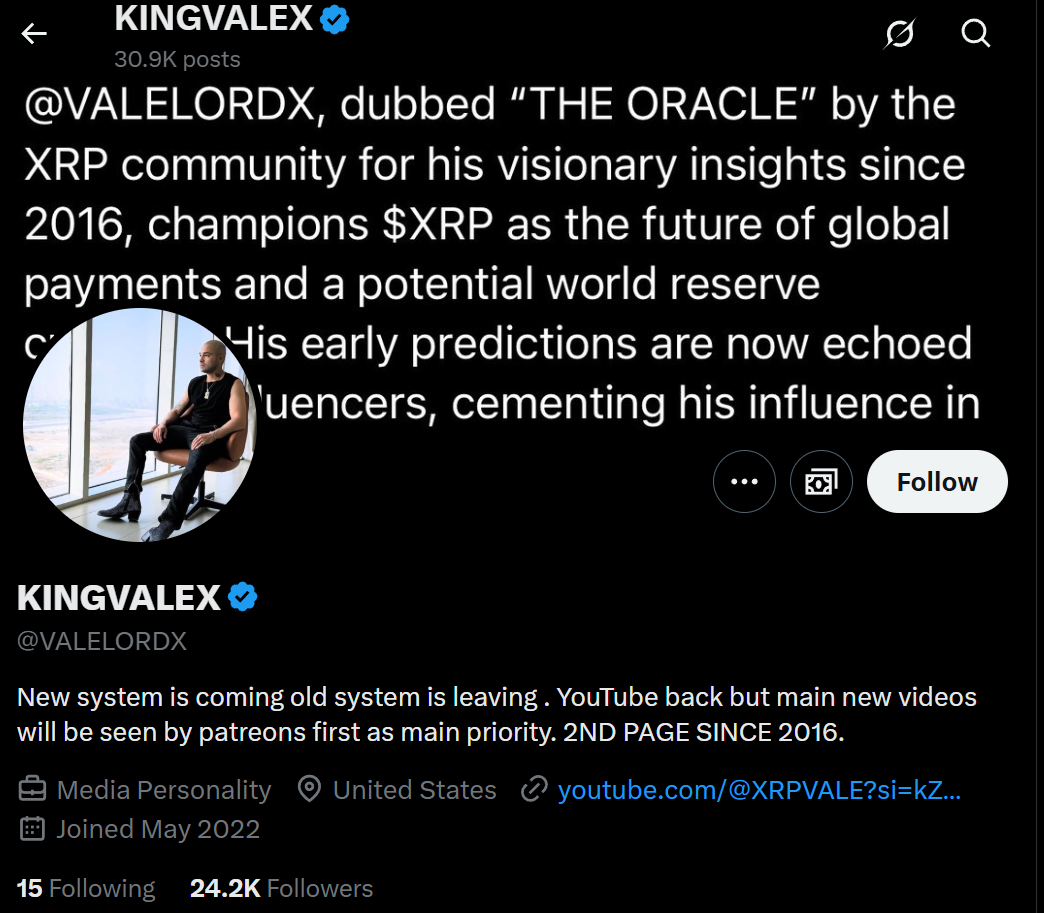View the profile avatar photo
This screenshot has height=913, width=1044.
tap(140, 425)
